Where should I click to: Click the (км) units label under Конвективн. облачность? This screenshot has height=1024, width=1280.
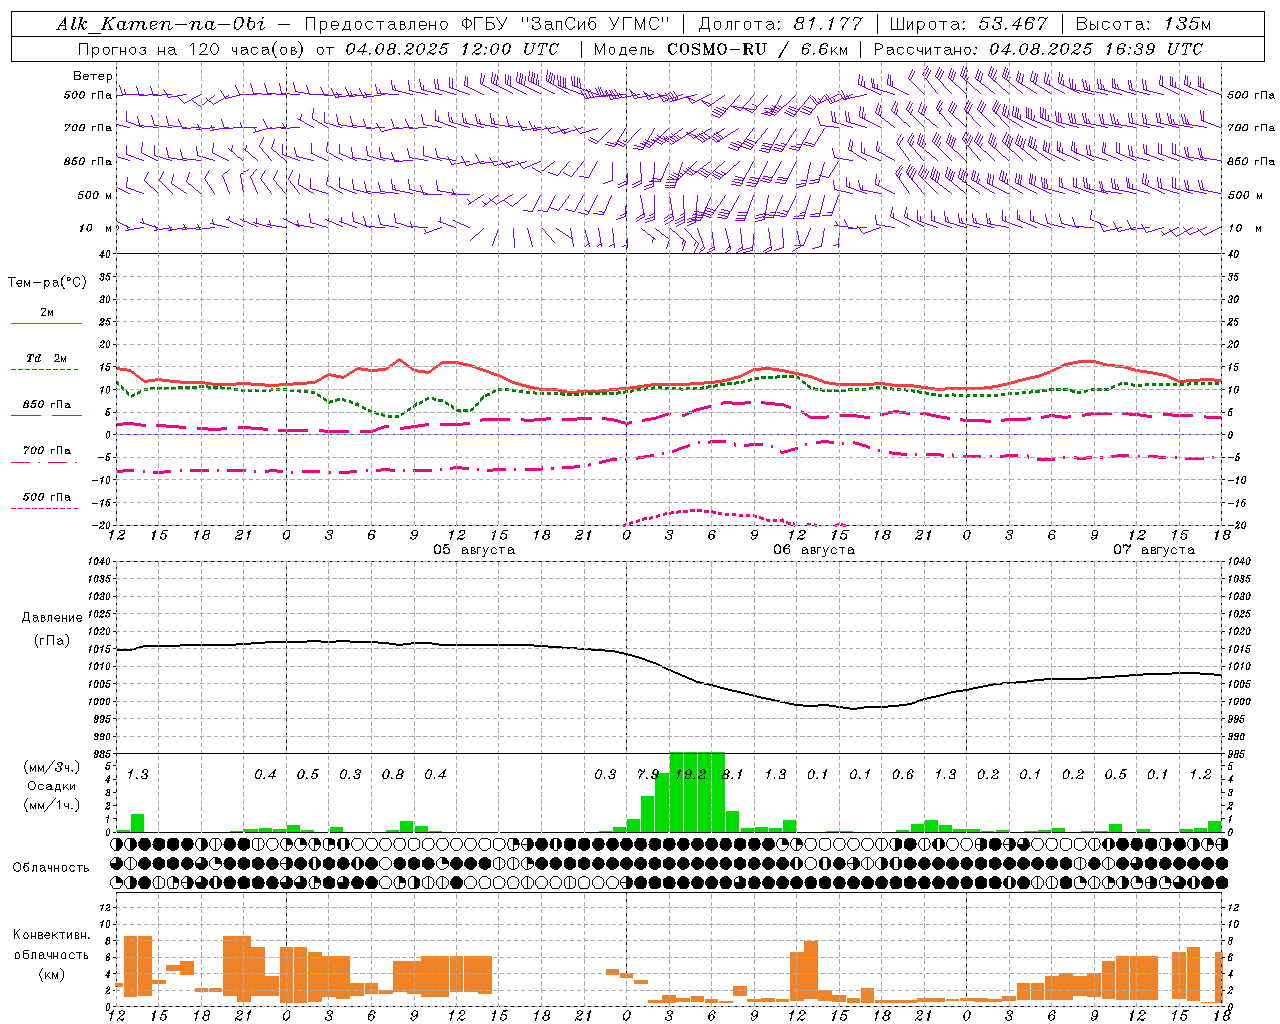point(52,974)
